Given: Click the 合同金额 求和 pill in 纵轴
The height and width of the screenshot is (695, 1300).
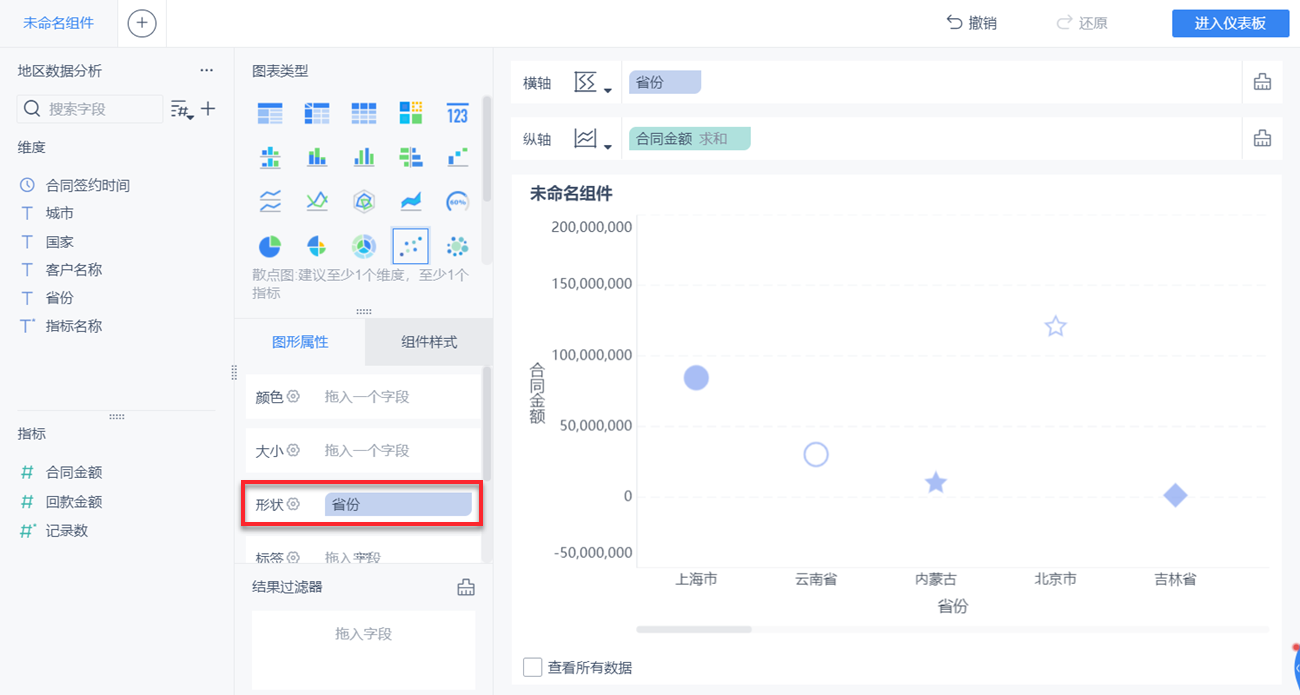Looking at the screenshot, I should click(x=689, y=139).
